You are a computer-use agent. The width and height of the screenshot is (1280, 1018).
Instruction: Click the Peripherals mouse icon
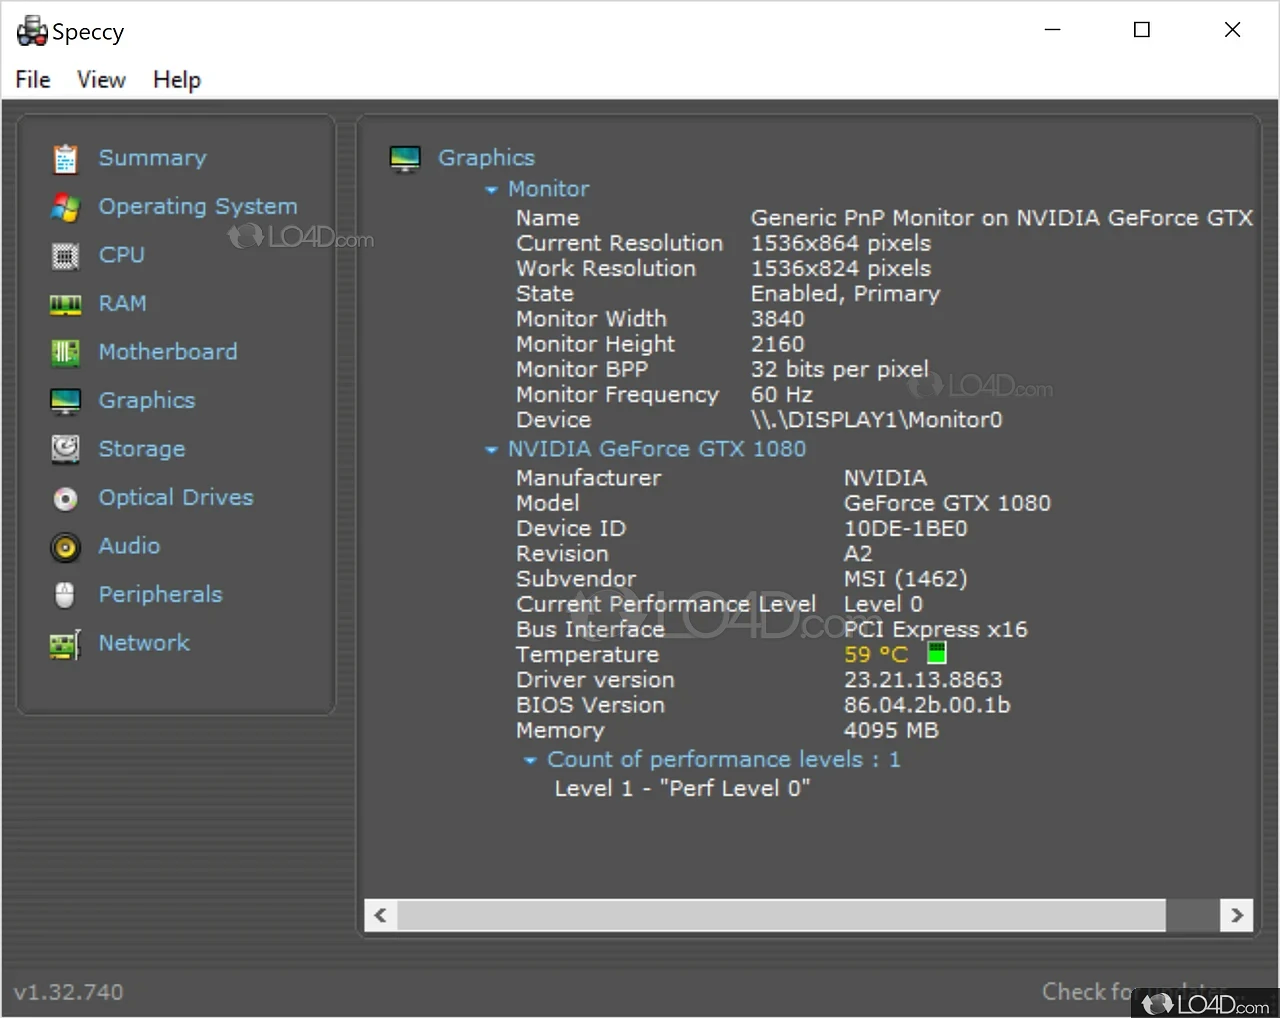tap(65, 595)
